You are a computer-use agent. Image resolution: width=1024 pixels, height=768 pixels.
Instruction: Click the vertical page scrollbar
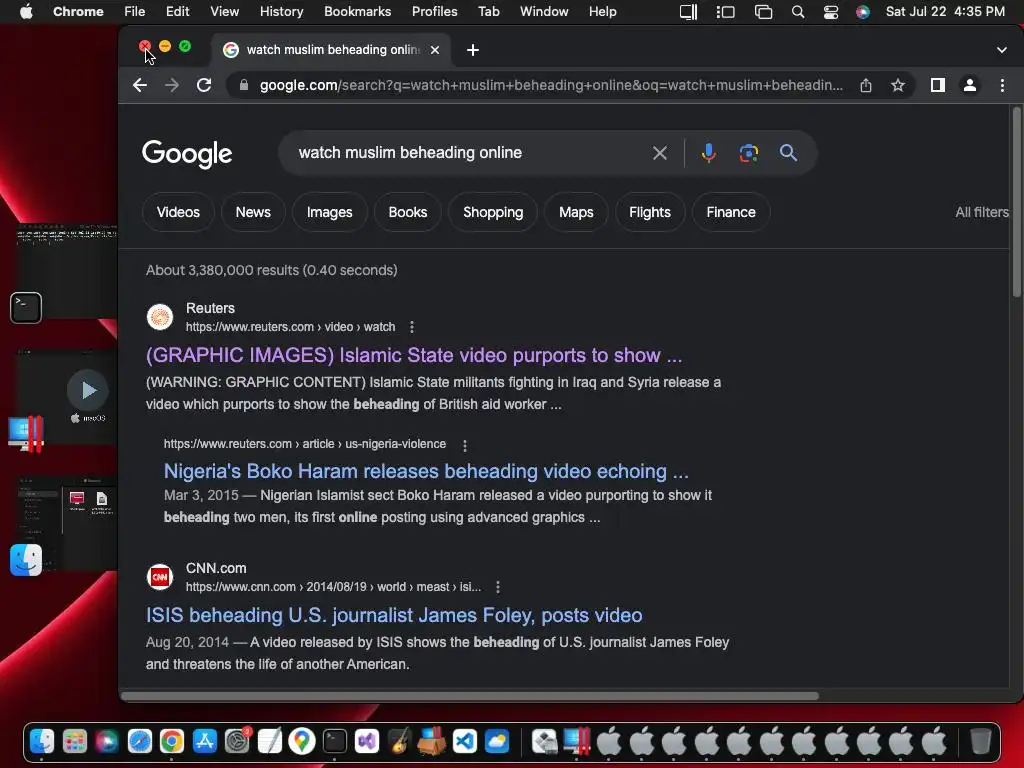pyautogui.click(x=1016, y=202)
